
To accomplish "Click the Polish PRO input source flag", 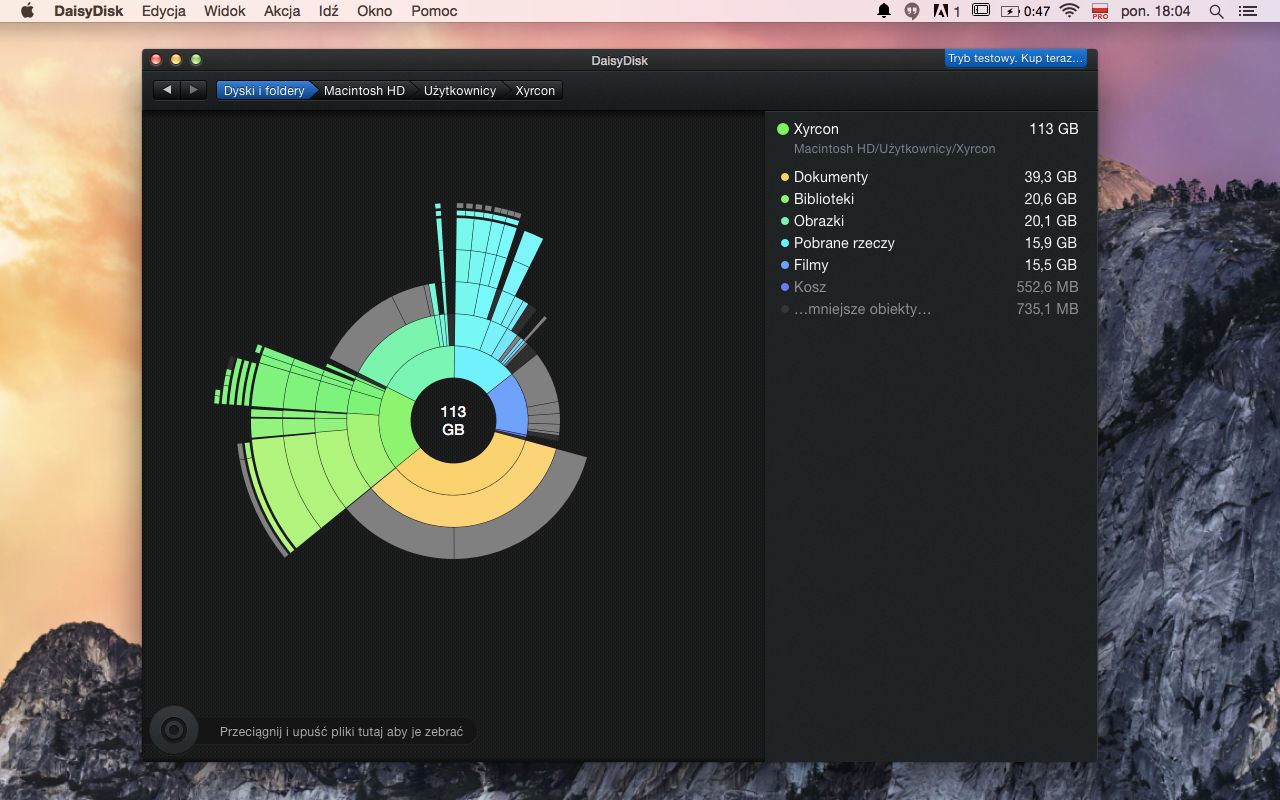I will click(1100, 11).
